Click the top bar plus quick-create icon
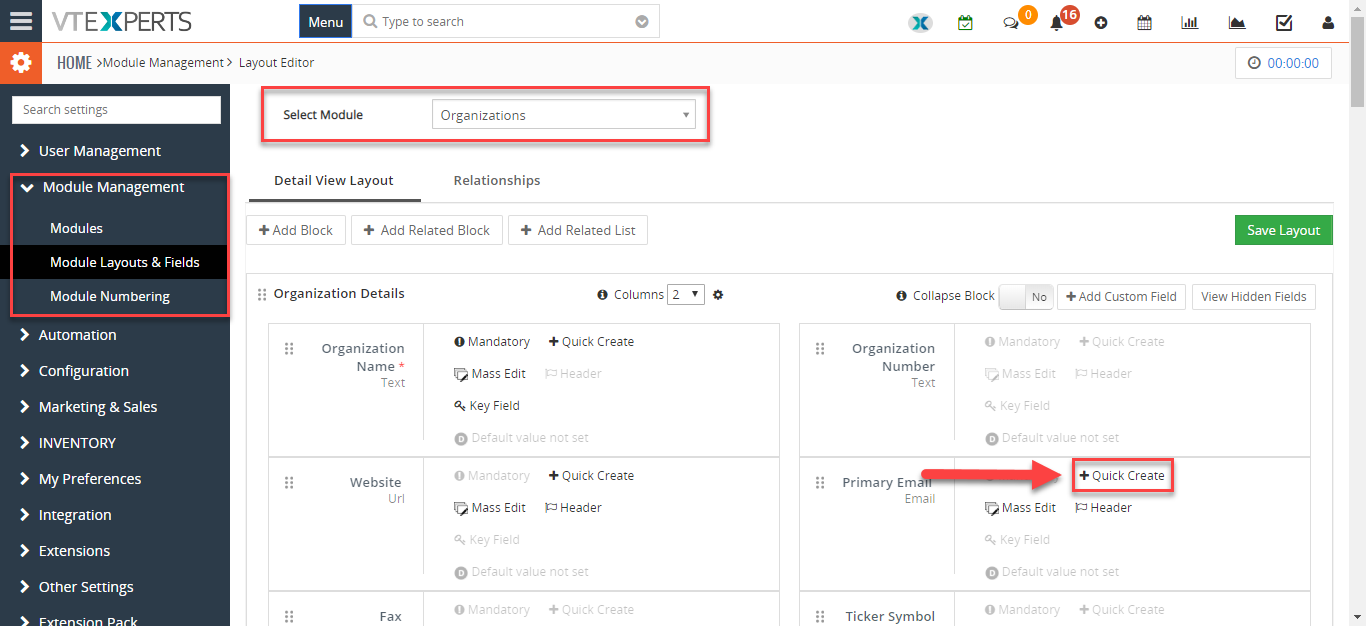This screenshot has height=626, width=1366. pyautogui.click(x=1101, y=23)
